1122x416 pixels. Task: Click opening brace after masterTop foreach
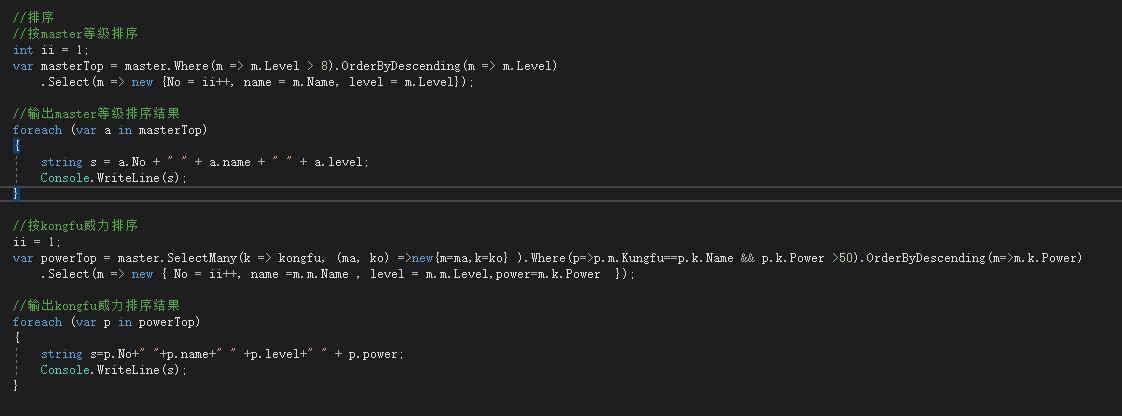16,146
